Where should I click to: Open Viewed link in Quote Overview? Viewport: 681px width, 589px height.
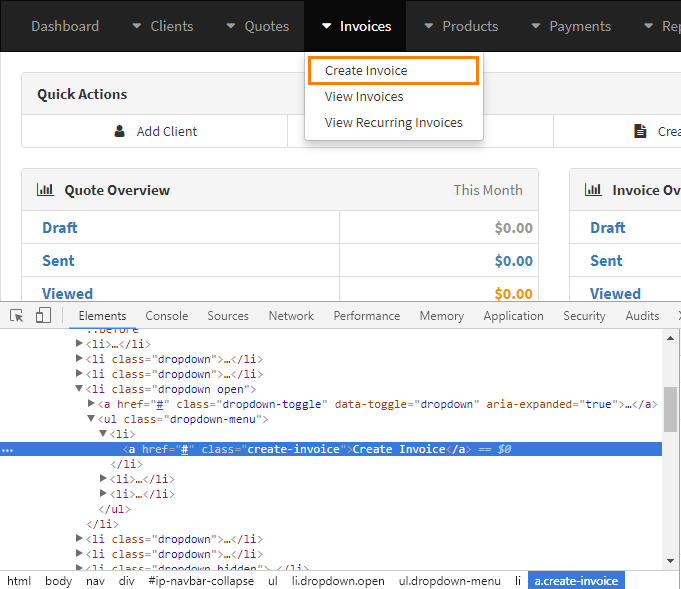pyautogui.click(x=67, y=294)
